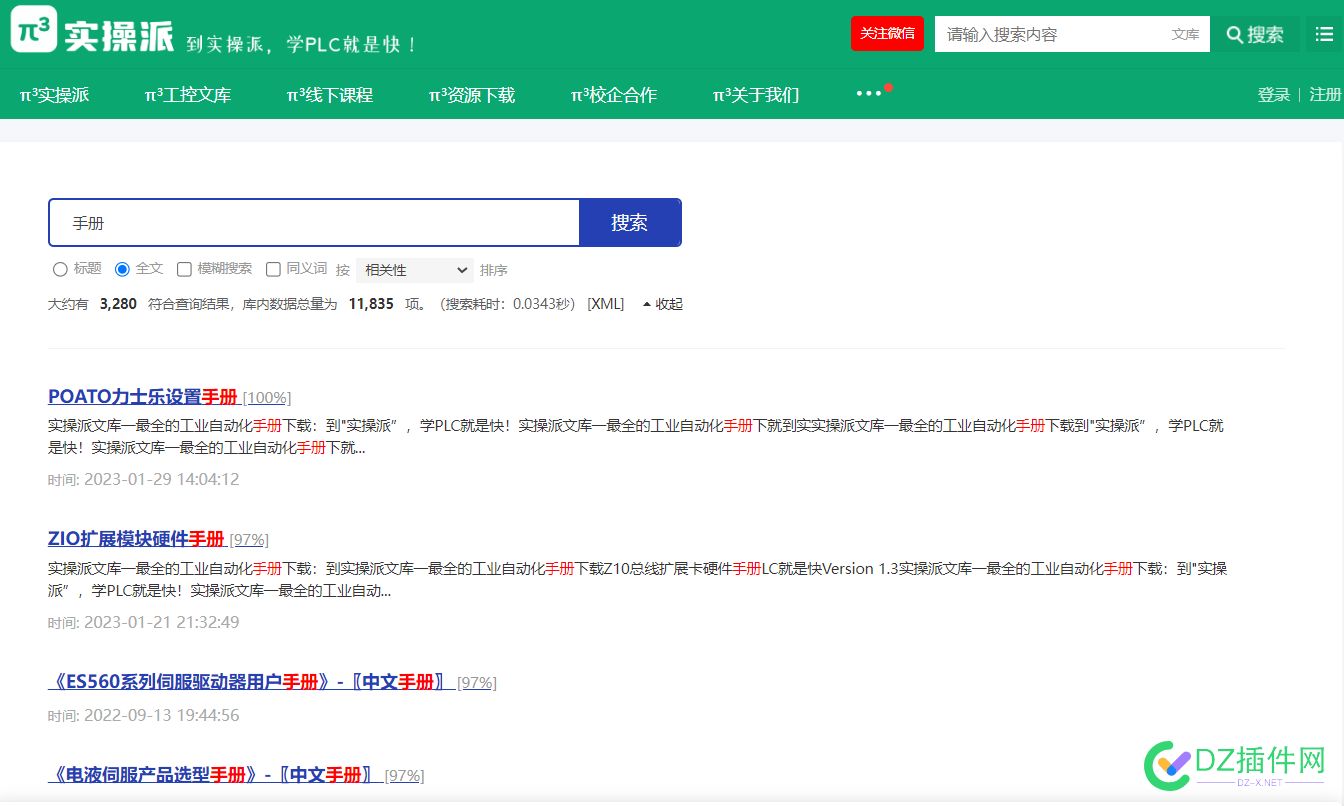
Task: Click the timestamp 2022-09-13 19:44:56
Action: 162,715
